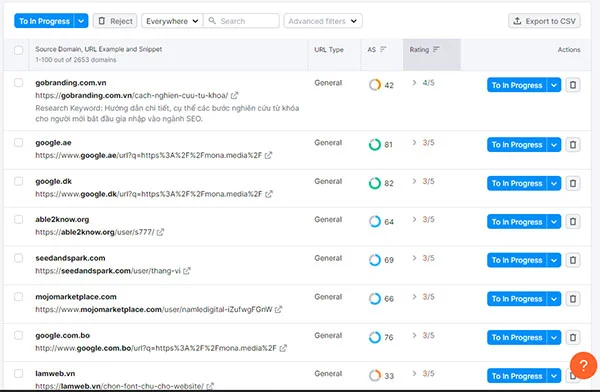The height and width of the screenshot is (392, 600).
Task: Open the Advanced filters dropdown
Action: tap(323, 21)
